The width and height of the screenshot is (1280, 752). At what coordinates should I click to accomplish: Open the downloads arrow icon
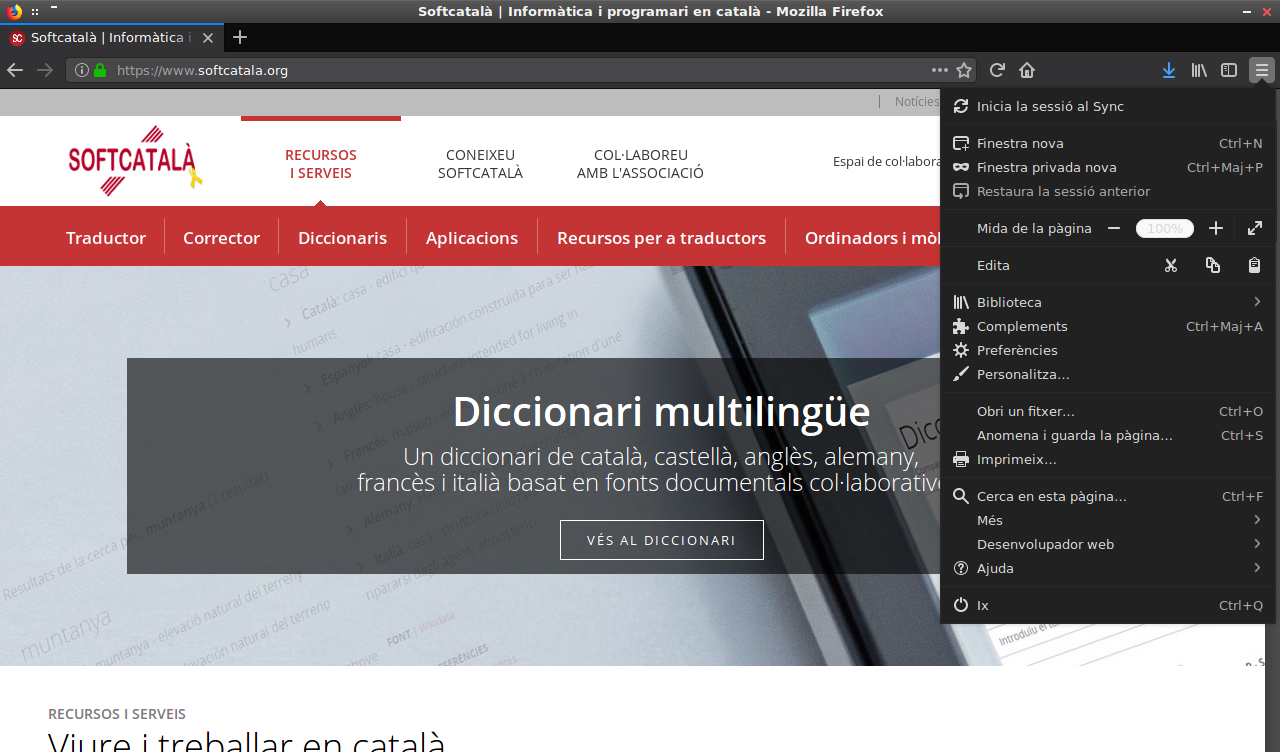(x=1168, y=70)
